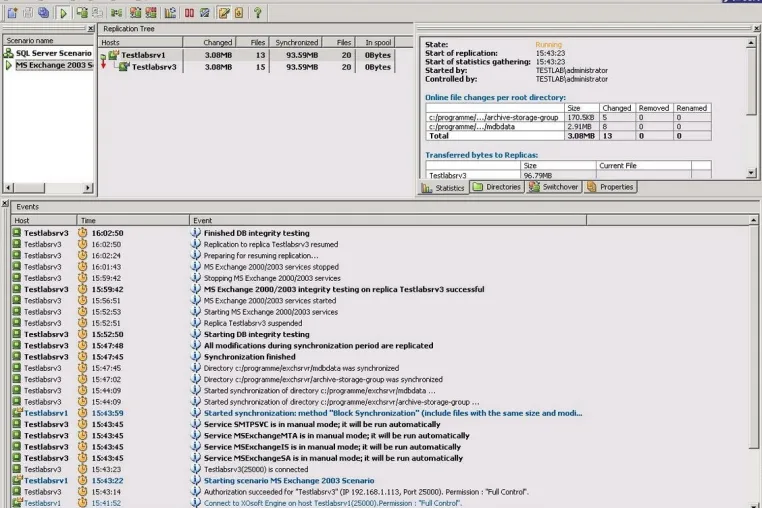Click the Testlabsrv3 replica host icon

pyautogui.click(x=124, y=67)
